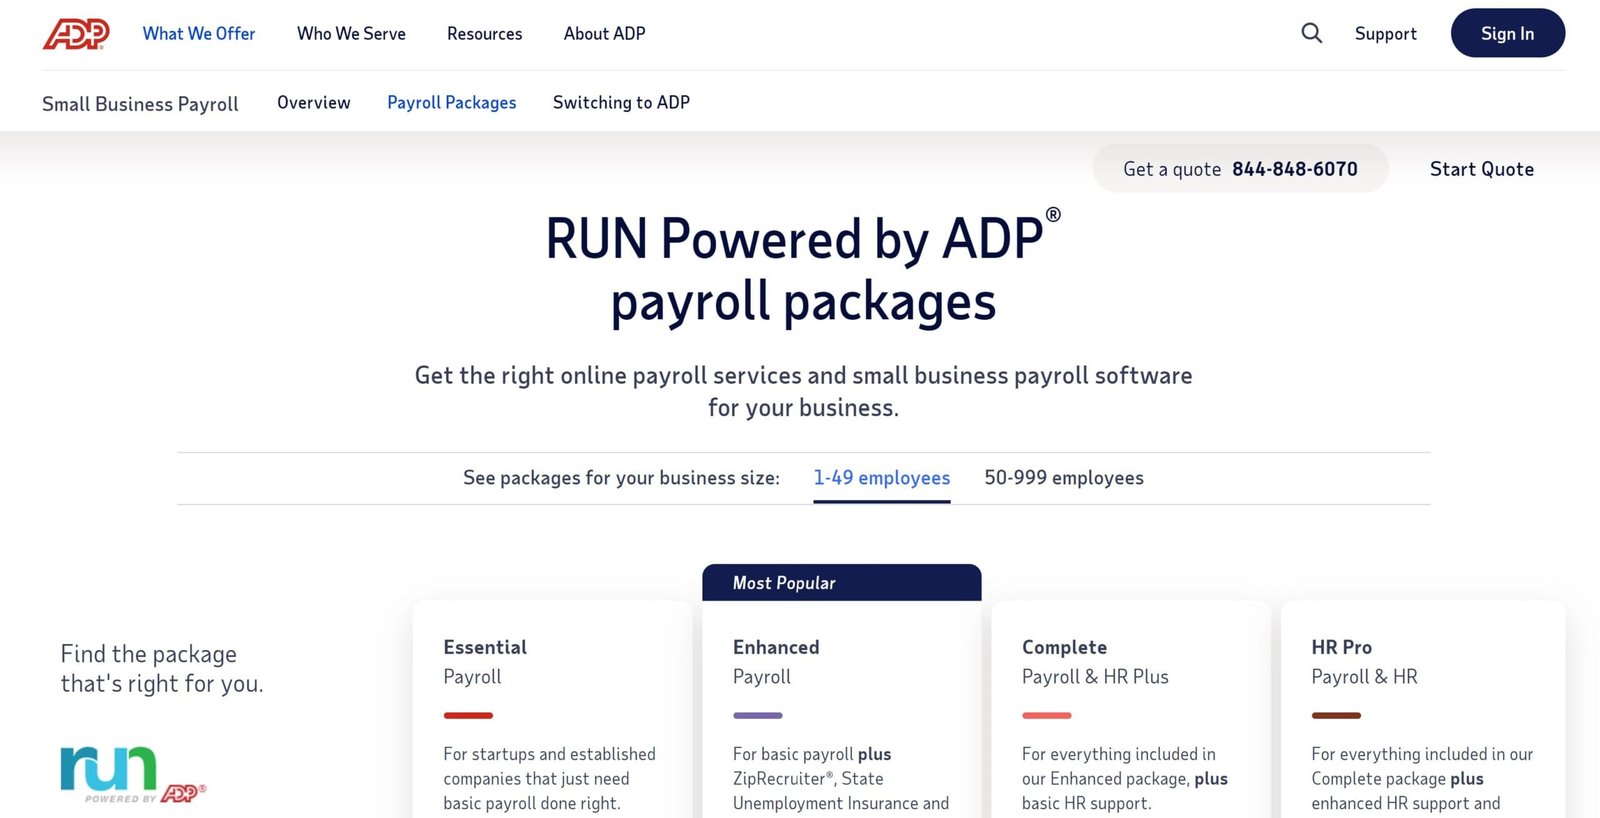Image resolution: width=1600 pixels, height=818 pixels.
Task: Open the What We Offer menu
Action: [199, 34]
